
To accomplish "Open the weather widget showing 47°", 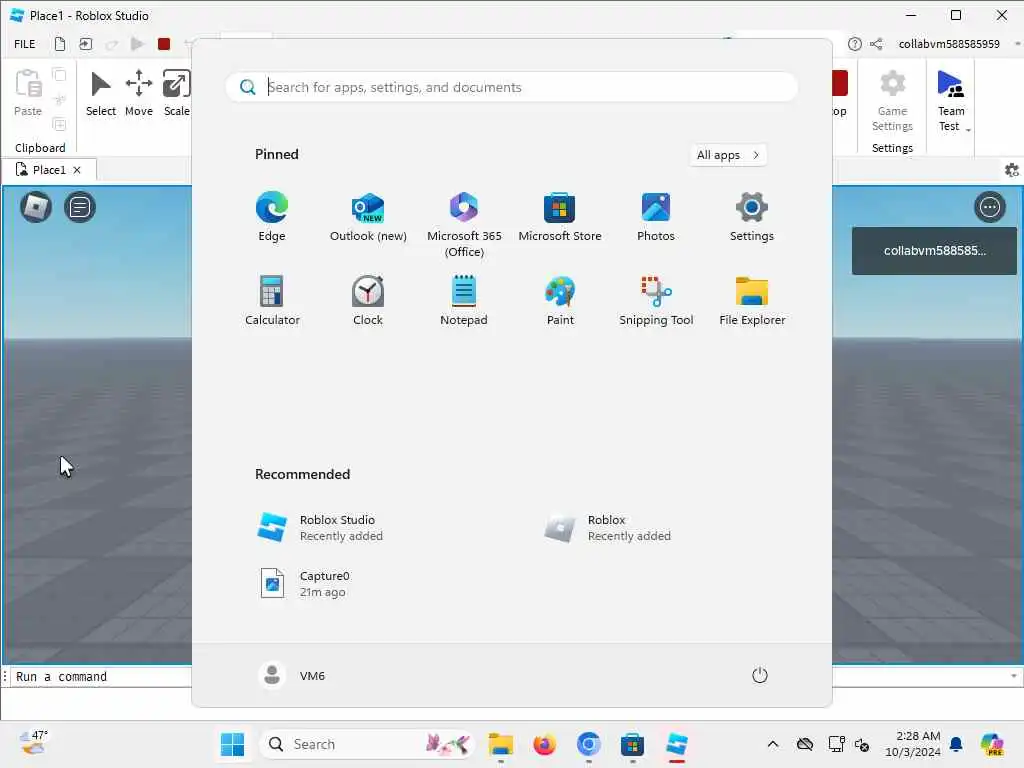I will point(34,743).
